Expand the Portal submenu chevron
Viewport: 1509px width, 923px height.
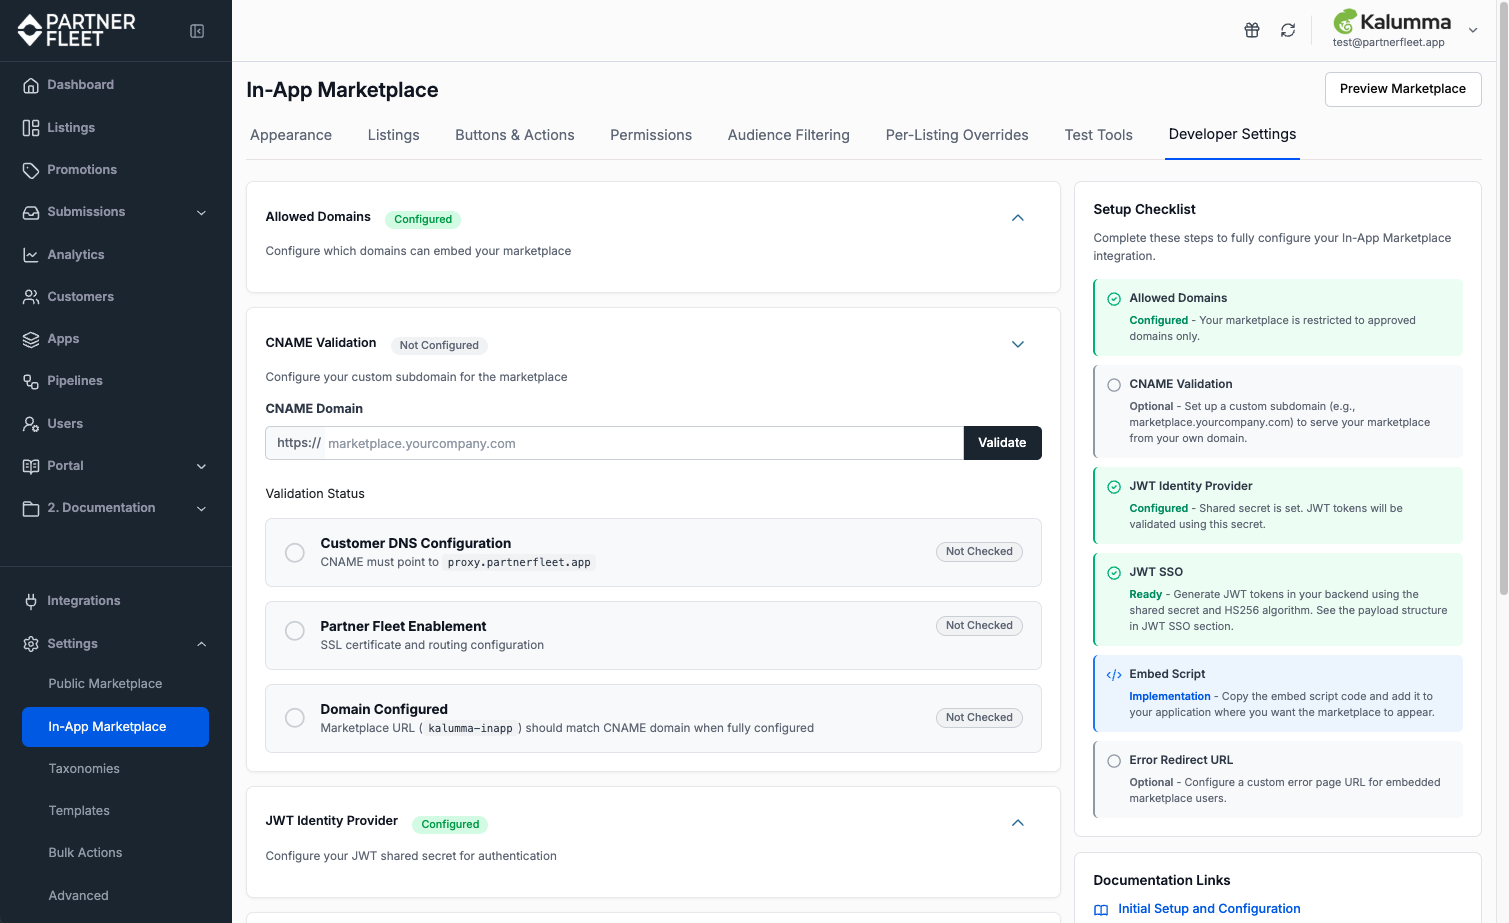(201, 467)
